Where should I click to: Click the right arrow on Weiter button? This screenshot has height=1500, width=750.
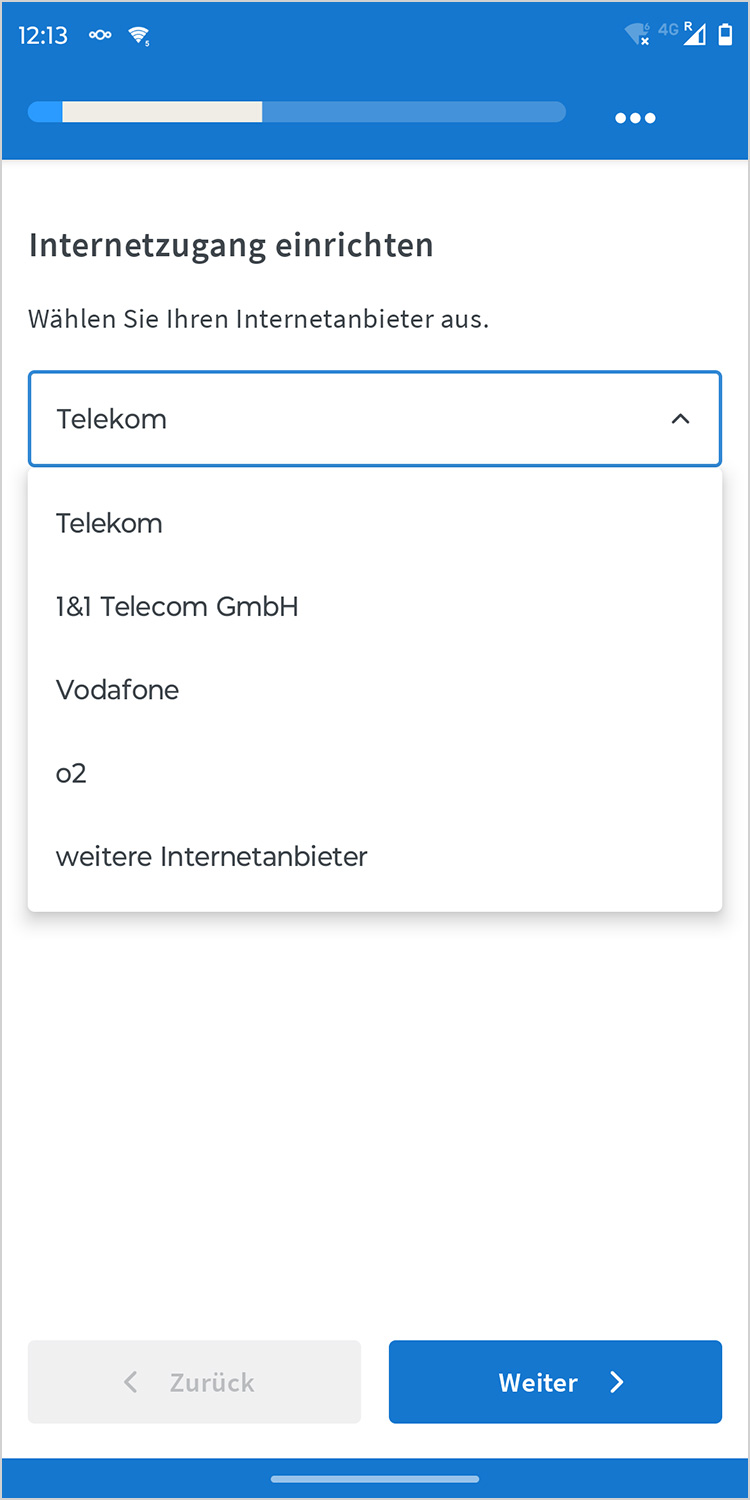point(617,1382)
